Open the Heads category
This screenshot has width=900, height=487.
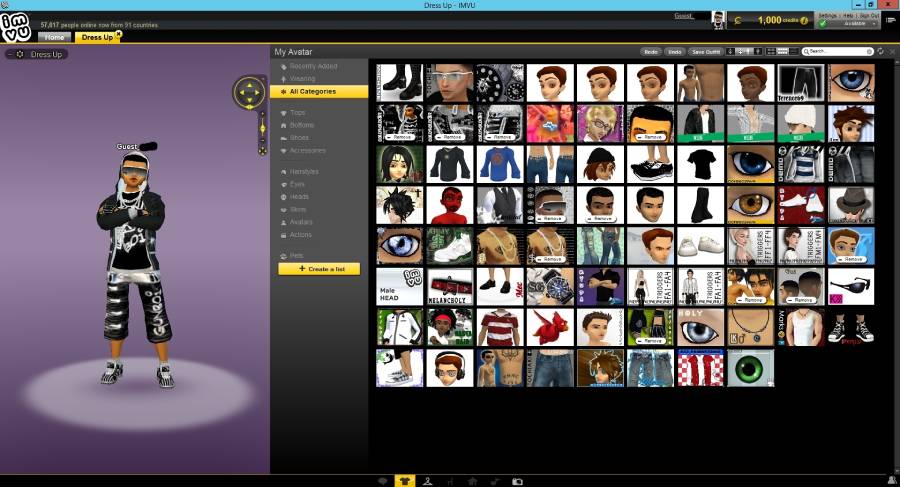tap(298, 197)
